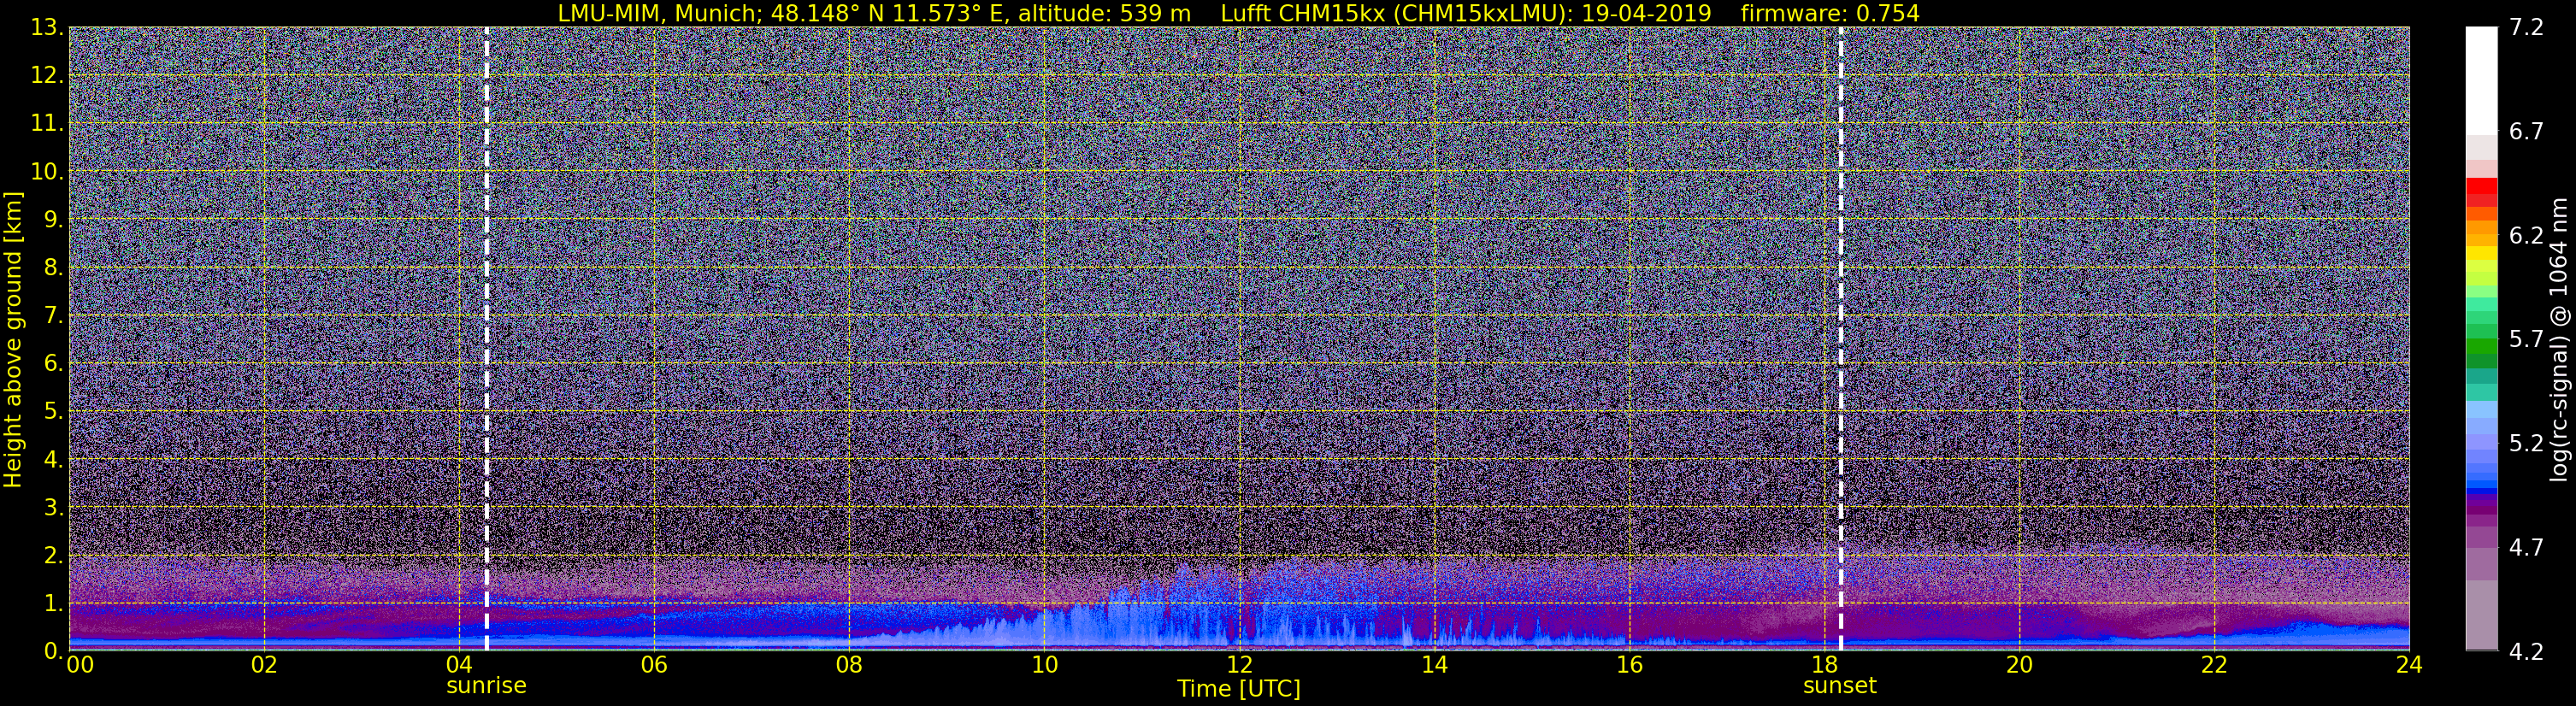This screenshot has width=2576, height=706.
Task: Click the colorbar label '4.7'
Action: pos(2526,548)
